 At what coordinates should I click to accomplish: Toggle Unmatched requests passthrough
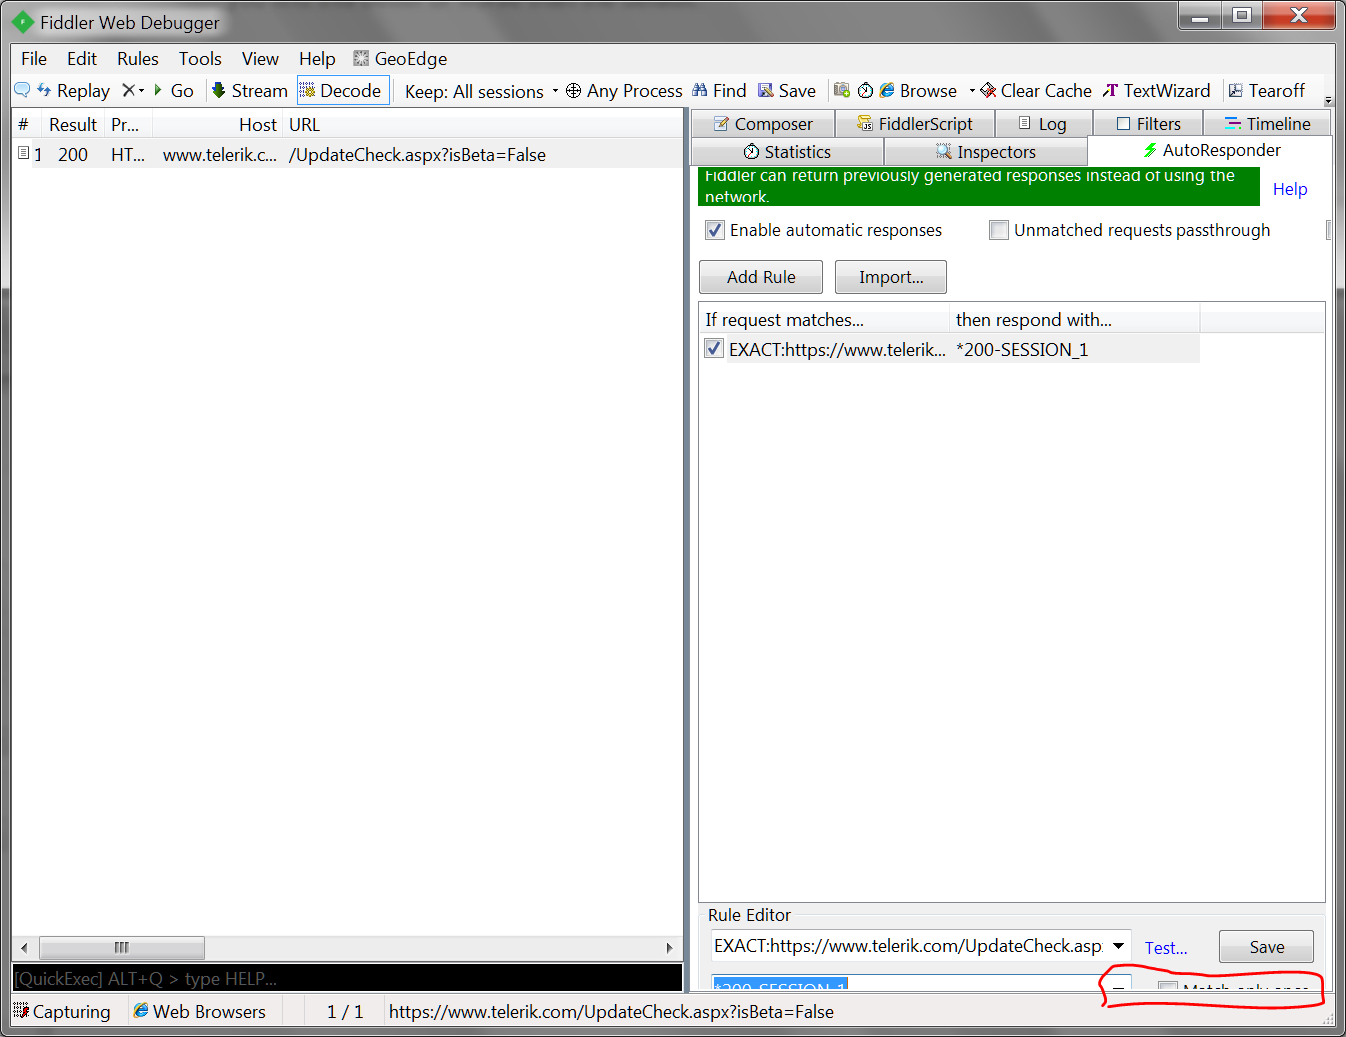click(999, 230)
